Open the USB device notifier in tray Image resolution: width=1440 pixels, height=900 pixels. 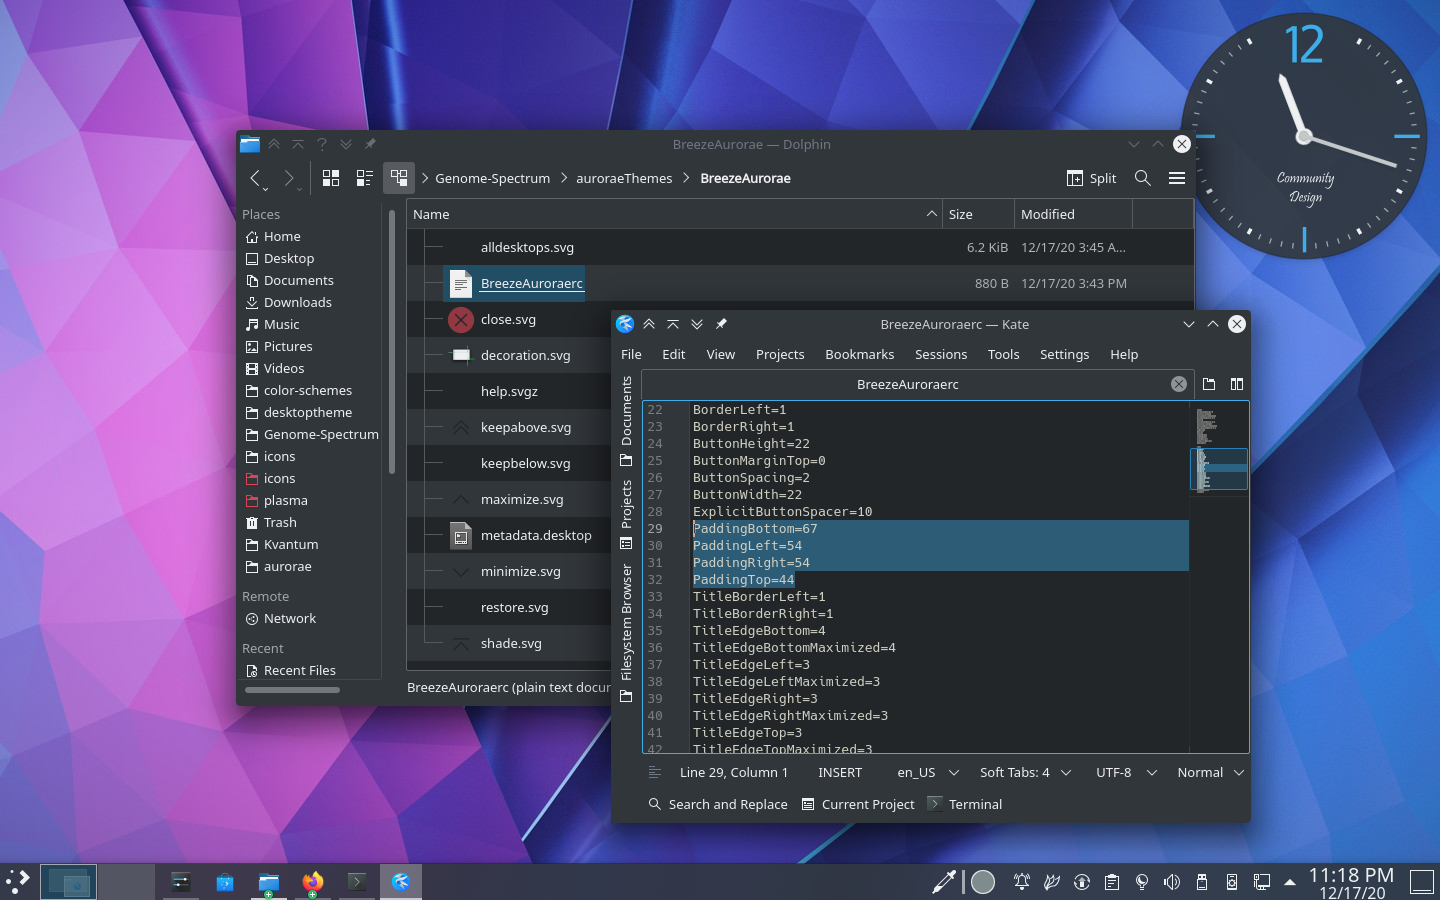(x=1202, y=881)
